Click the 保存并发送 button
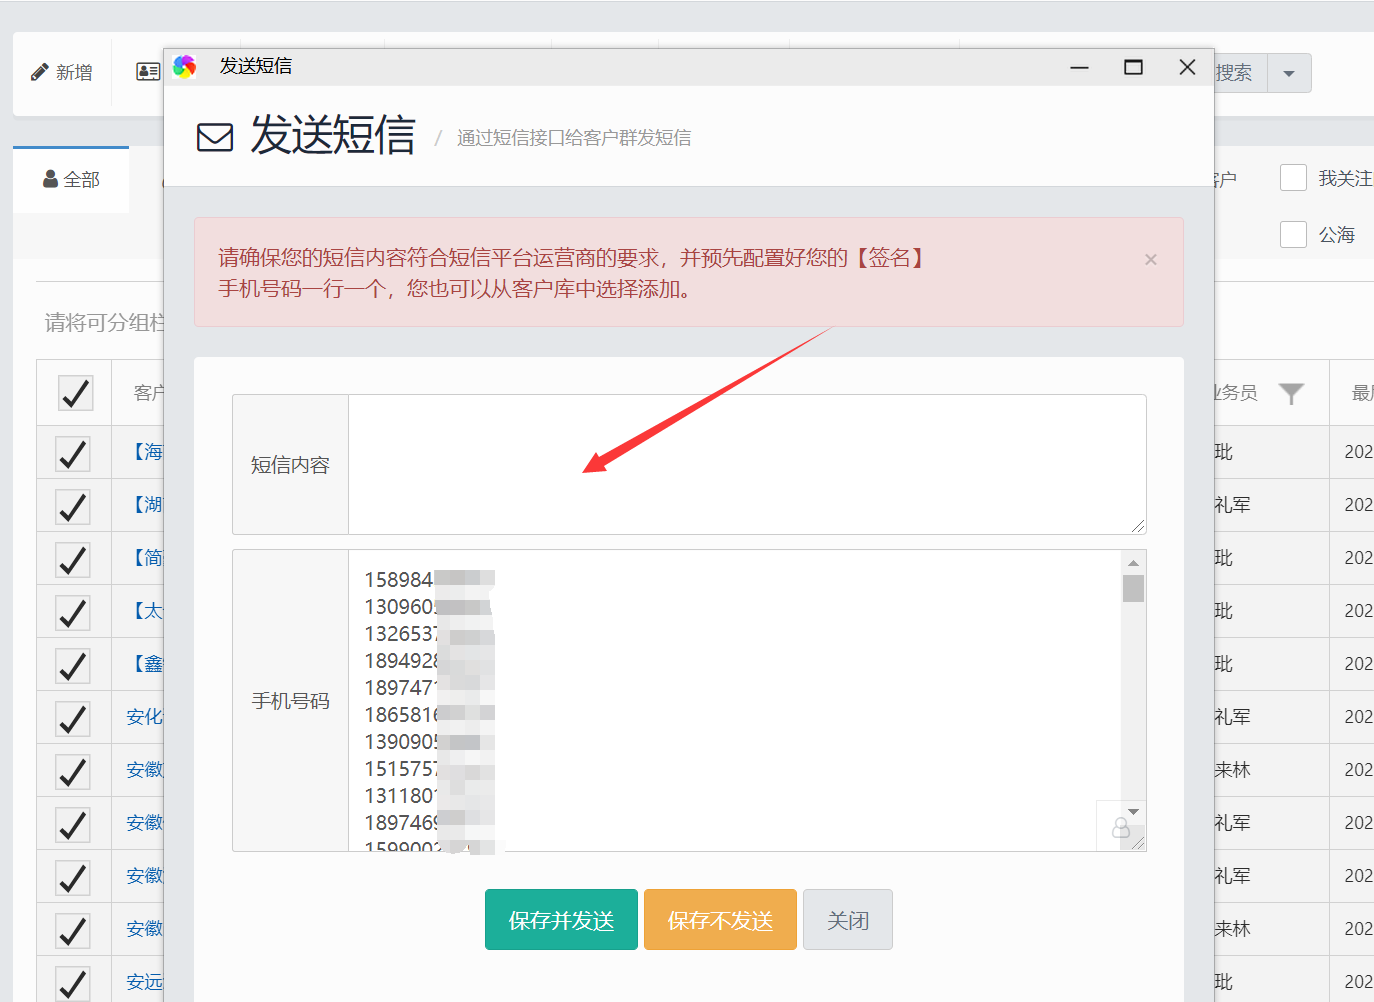 tap(561, 919)
